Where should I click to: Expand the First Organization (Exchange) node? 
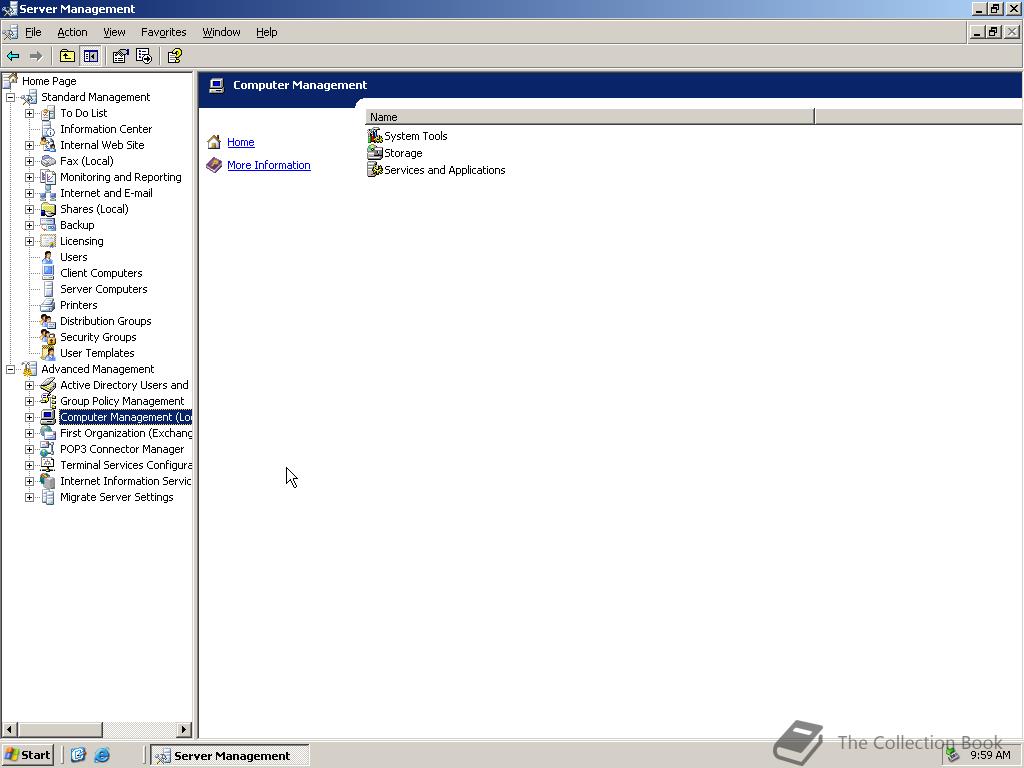(x=29, y=433)
